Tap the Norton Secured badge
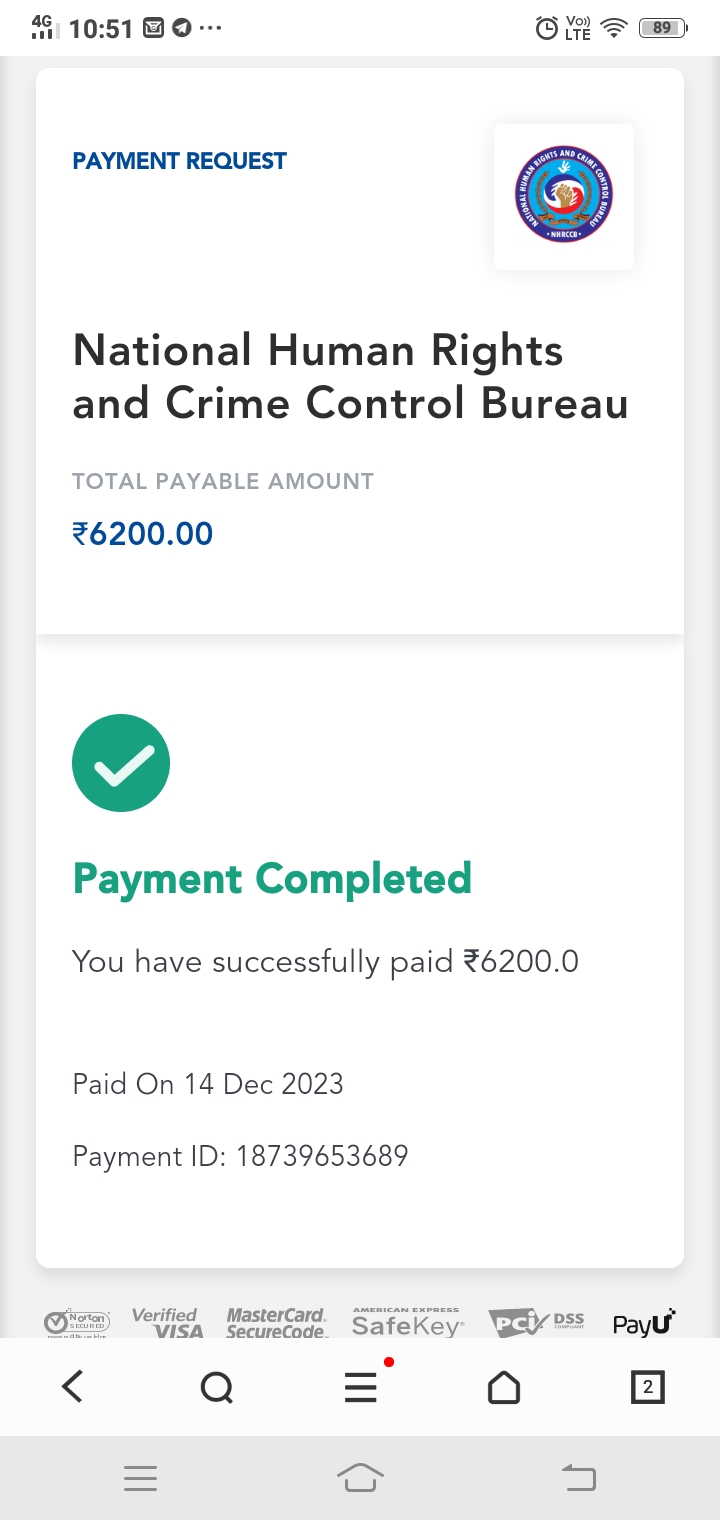 (77, 1323)
